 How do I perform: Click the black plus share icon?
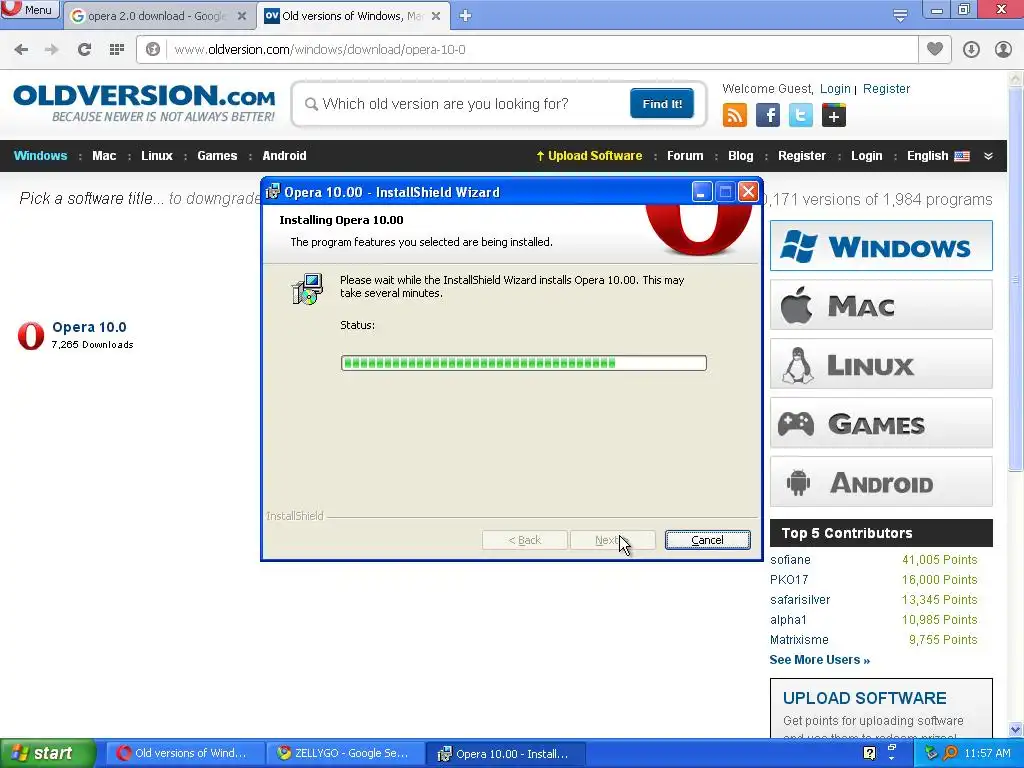pyautogui.click(x=834, y=116)
